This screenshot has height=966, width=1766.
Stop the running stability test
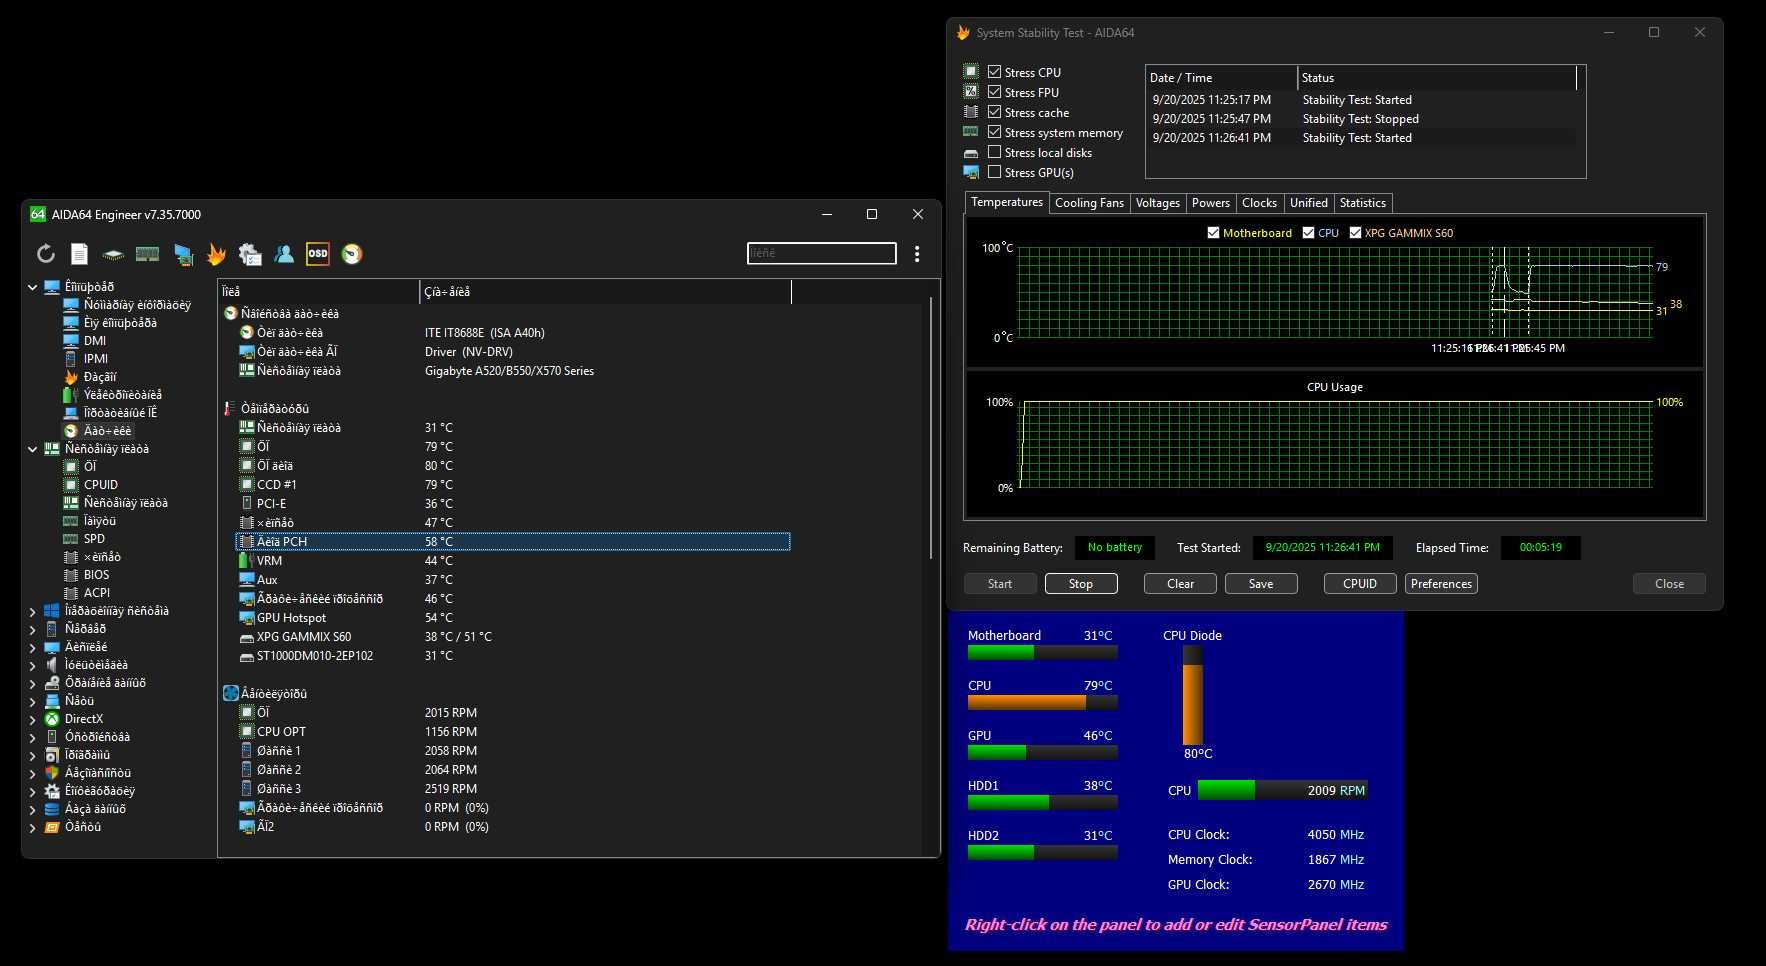[x=1081, y=584]
